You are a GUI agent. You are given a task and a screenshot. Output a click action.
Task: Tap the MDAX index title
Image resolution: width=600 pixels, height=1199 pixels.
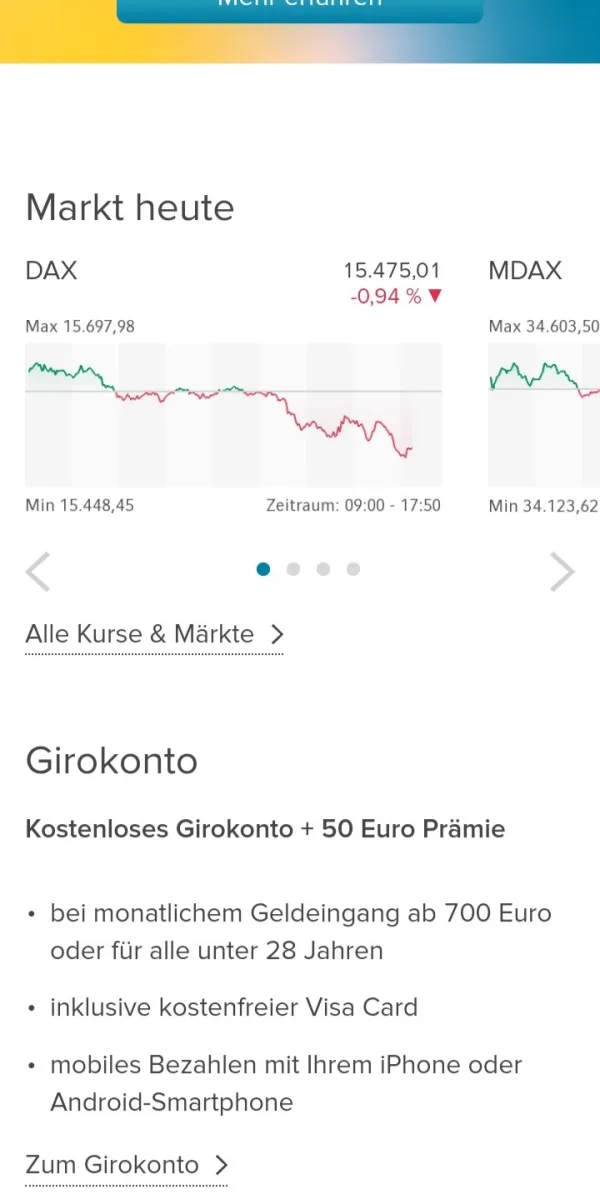525,270
